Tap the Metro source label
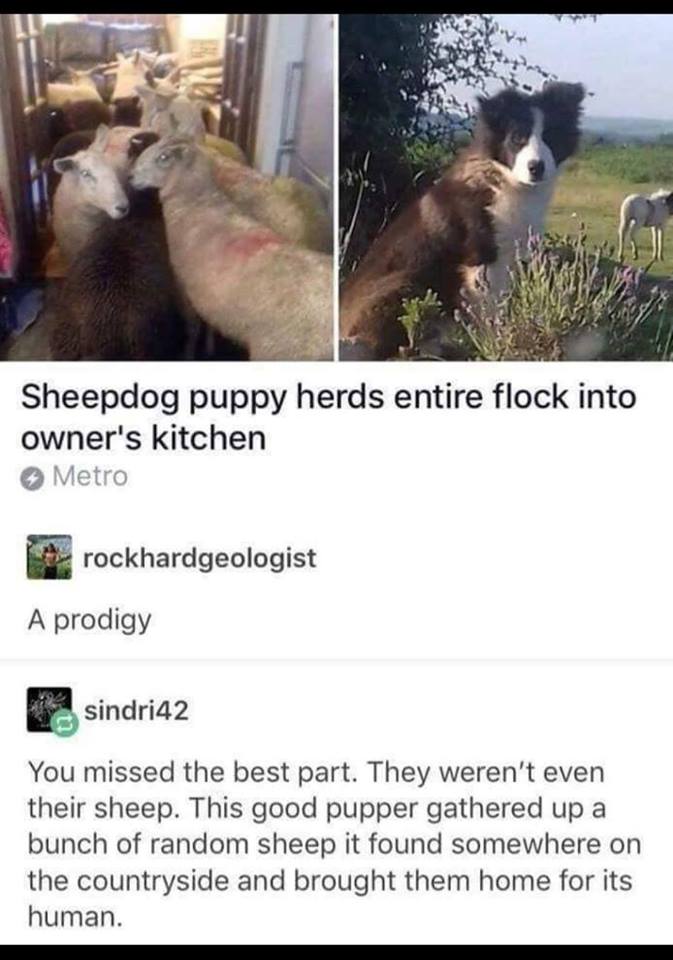Image resolution: width=673 pixels, height=960 pixels. 90,477
